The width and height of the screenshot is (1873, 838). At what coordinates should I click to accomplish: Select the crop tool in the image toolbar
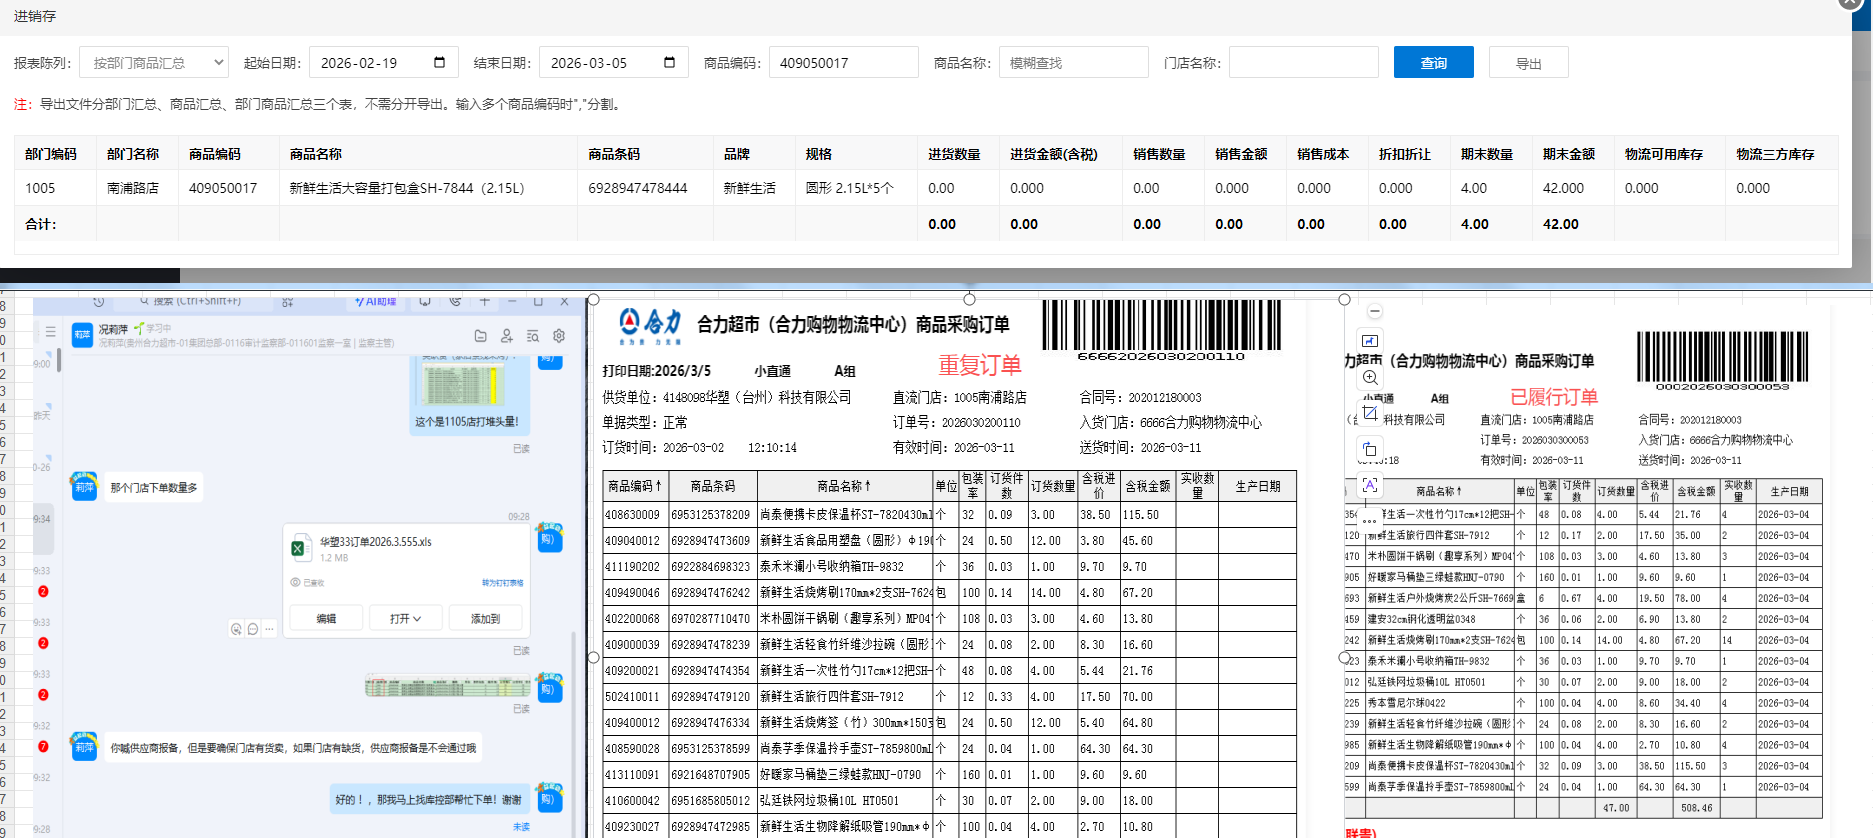click(x=1370, y=413)
